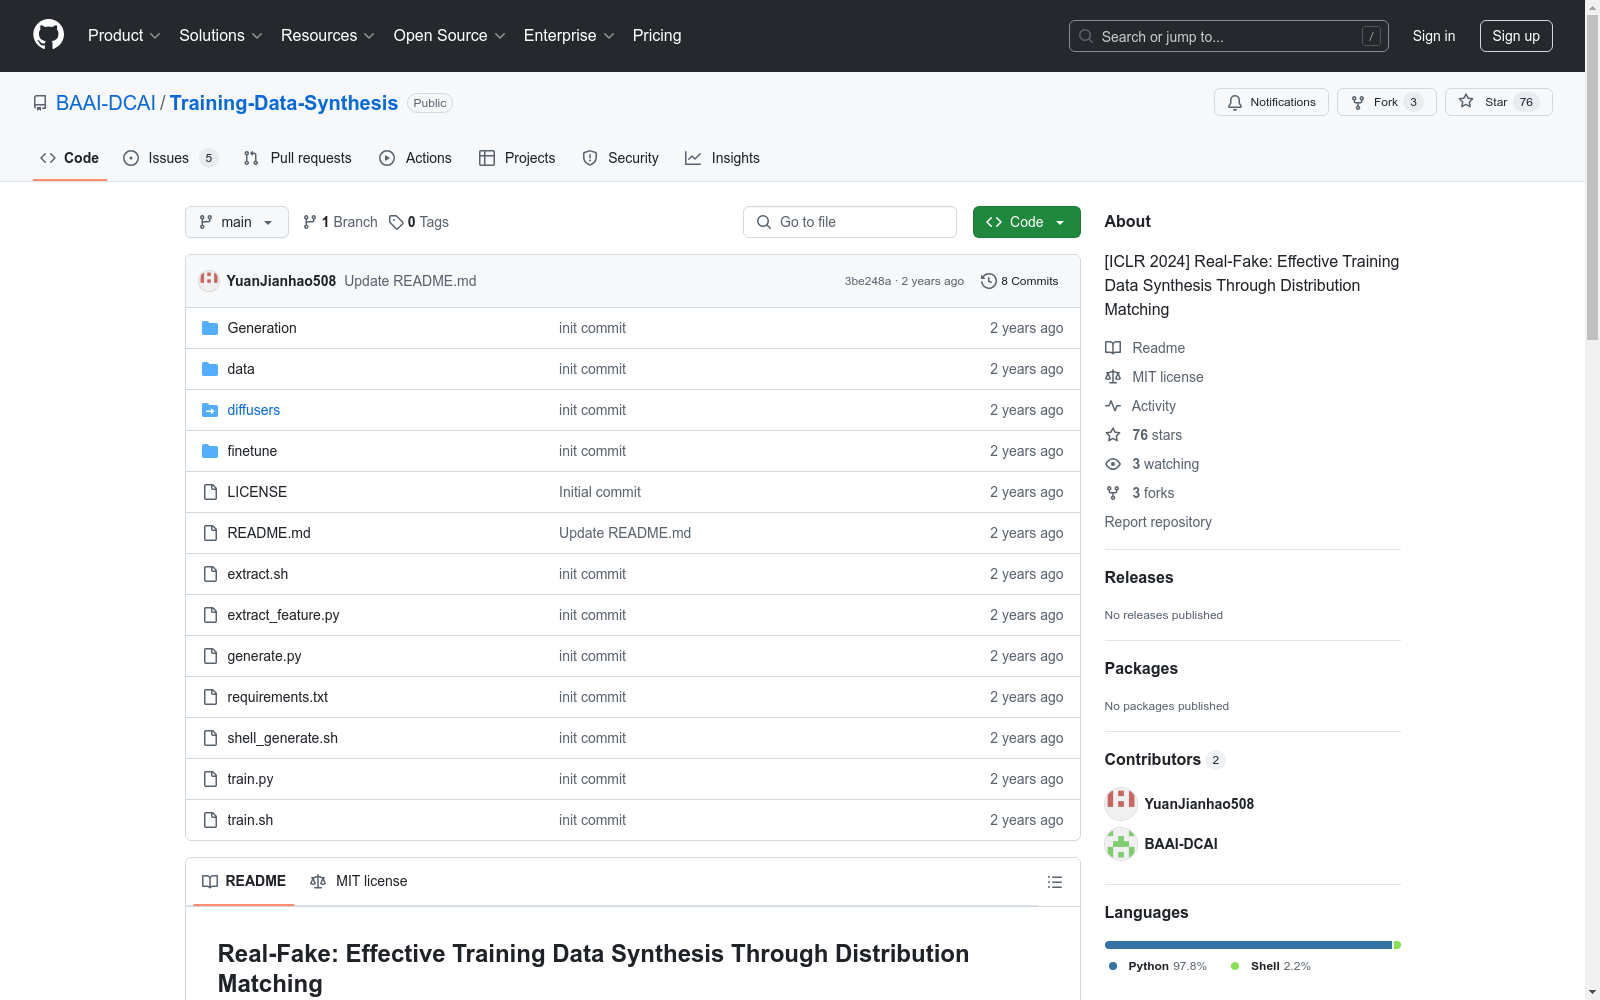Click the search magnifier icon in header
Screen dimensions: 1600x1000
tap(1086, 36)
